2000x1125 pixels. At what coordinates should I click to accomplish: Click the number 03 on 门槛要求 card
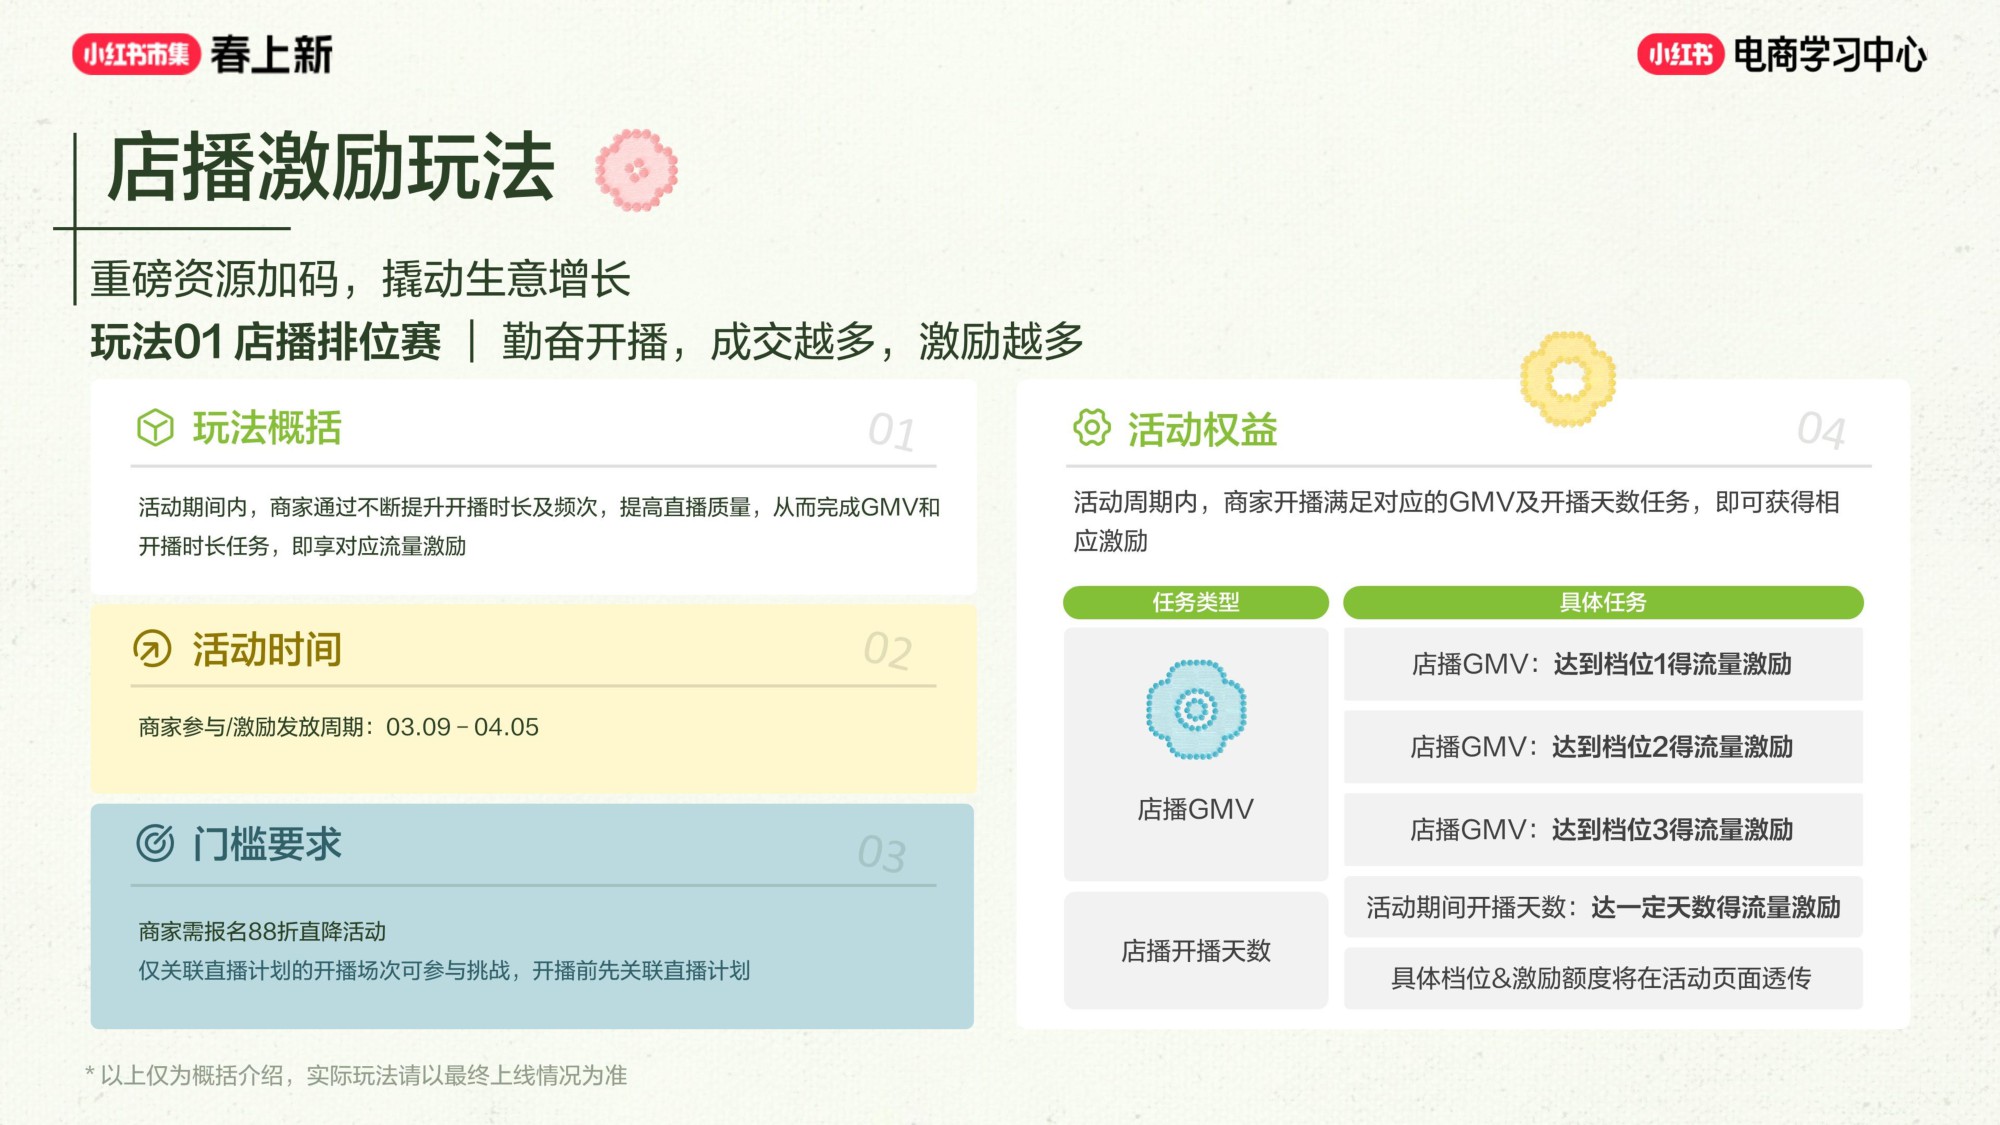tap(882, 854)
